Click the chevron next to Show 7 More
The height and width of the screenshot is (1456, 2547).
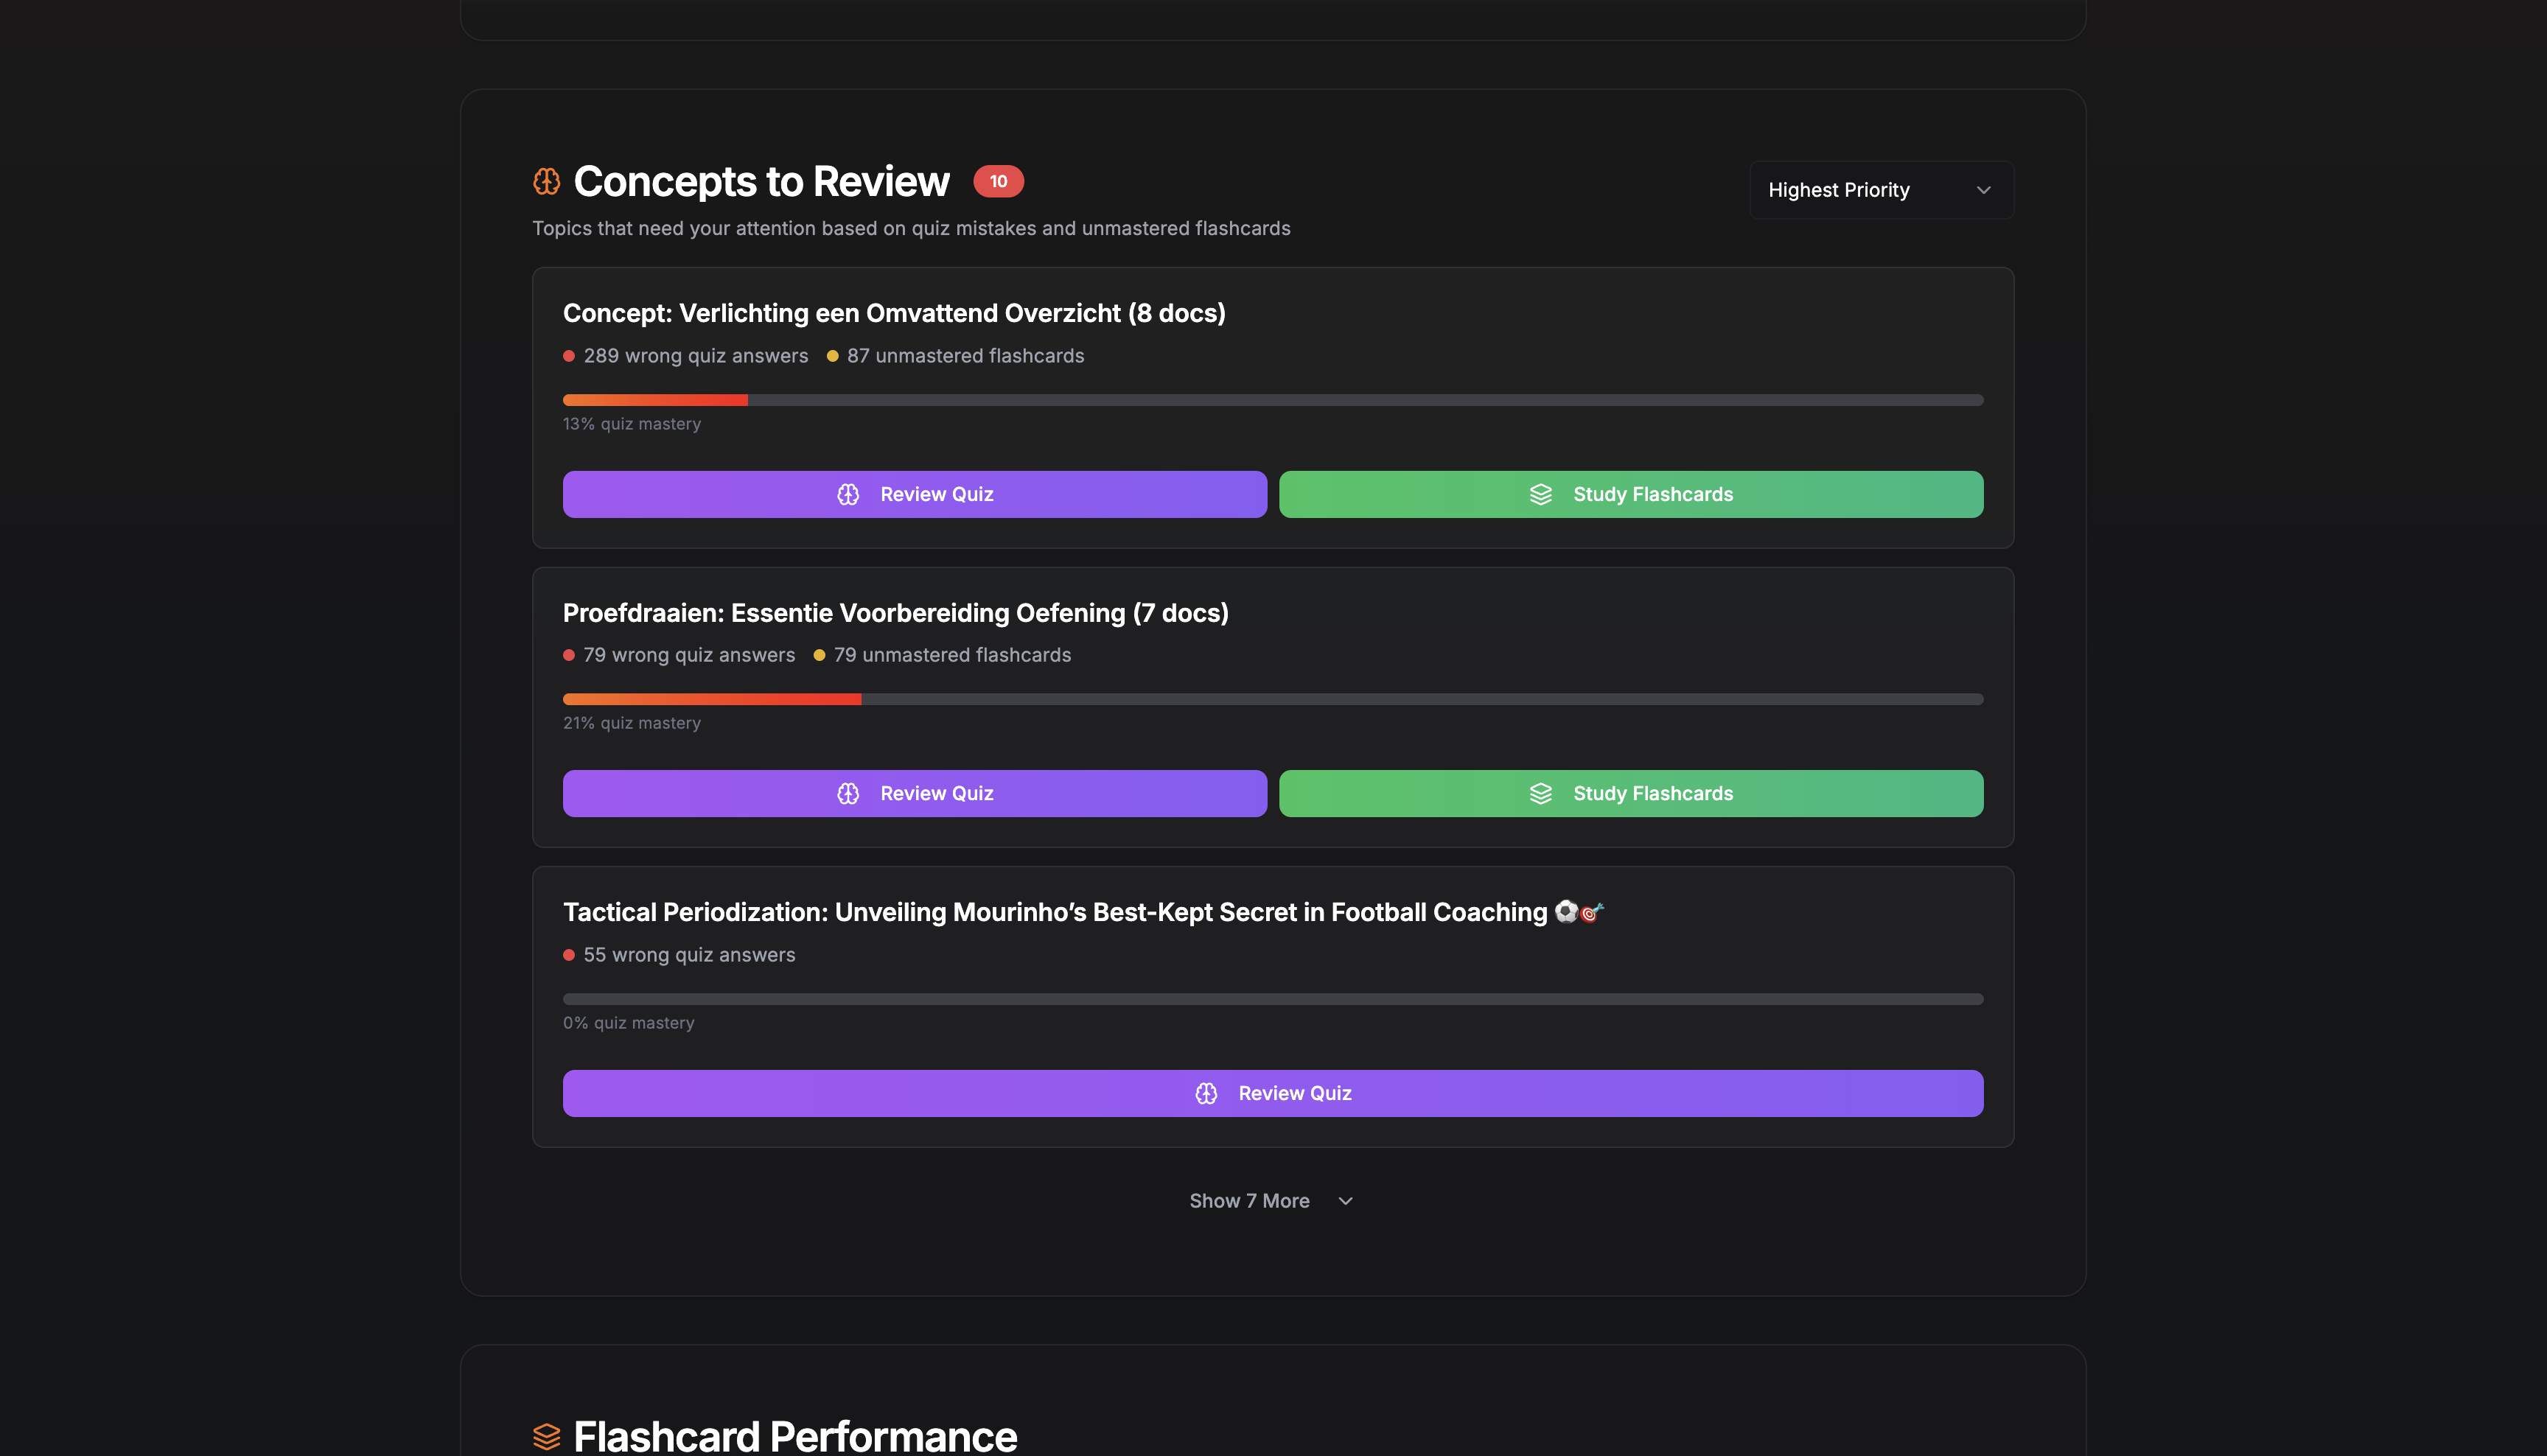point(1345,1201)
